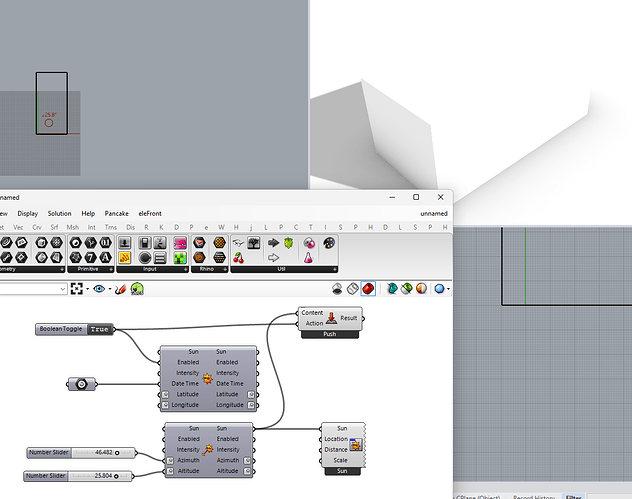The width and height of the screenshot is (632, 499).
Task: Click the Number Slider showing 46.482
Action: click(81, 453)
